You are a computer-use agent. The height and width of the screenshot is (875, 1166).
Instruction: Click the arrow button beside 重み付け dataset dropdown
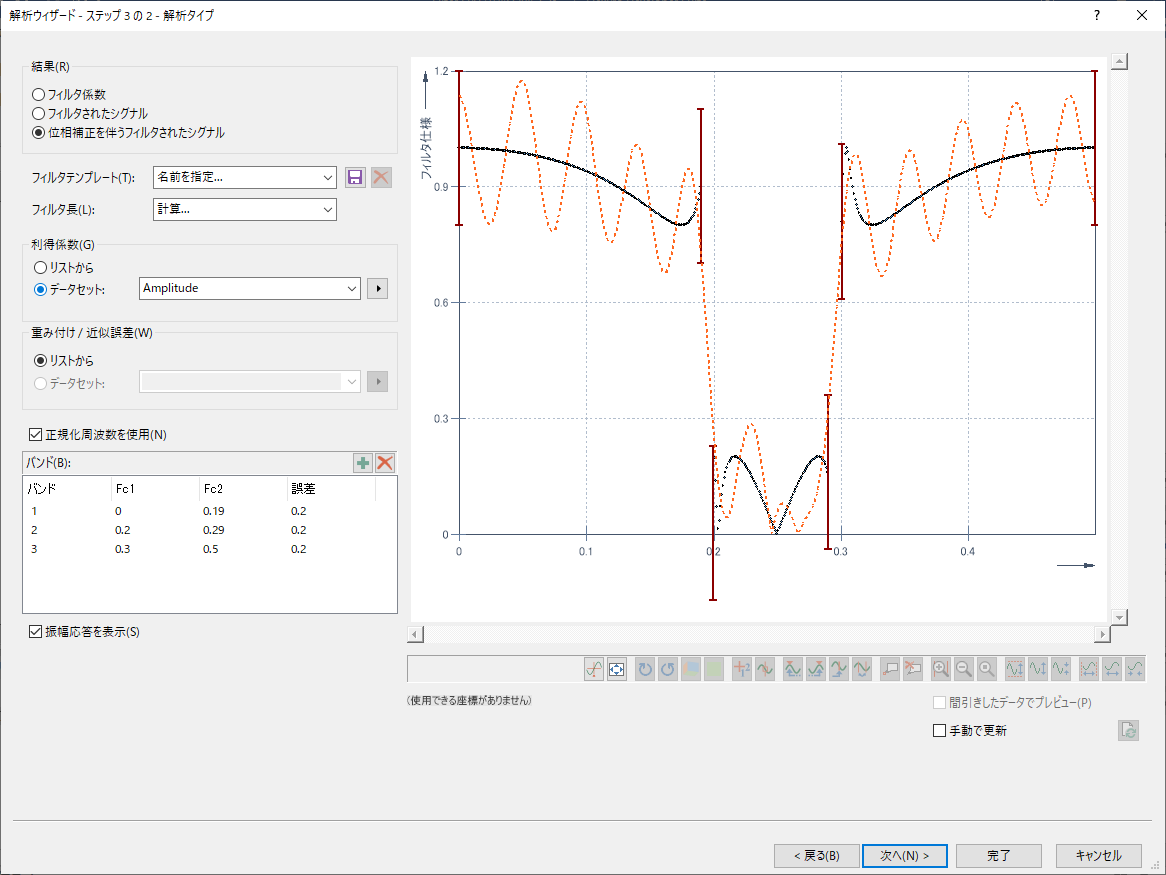(378, 382)
